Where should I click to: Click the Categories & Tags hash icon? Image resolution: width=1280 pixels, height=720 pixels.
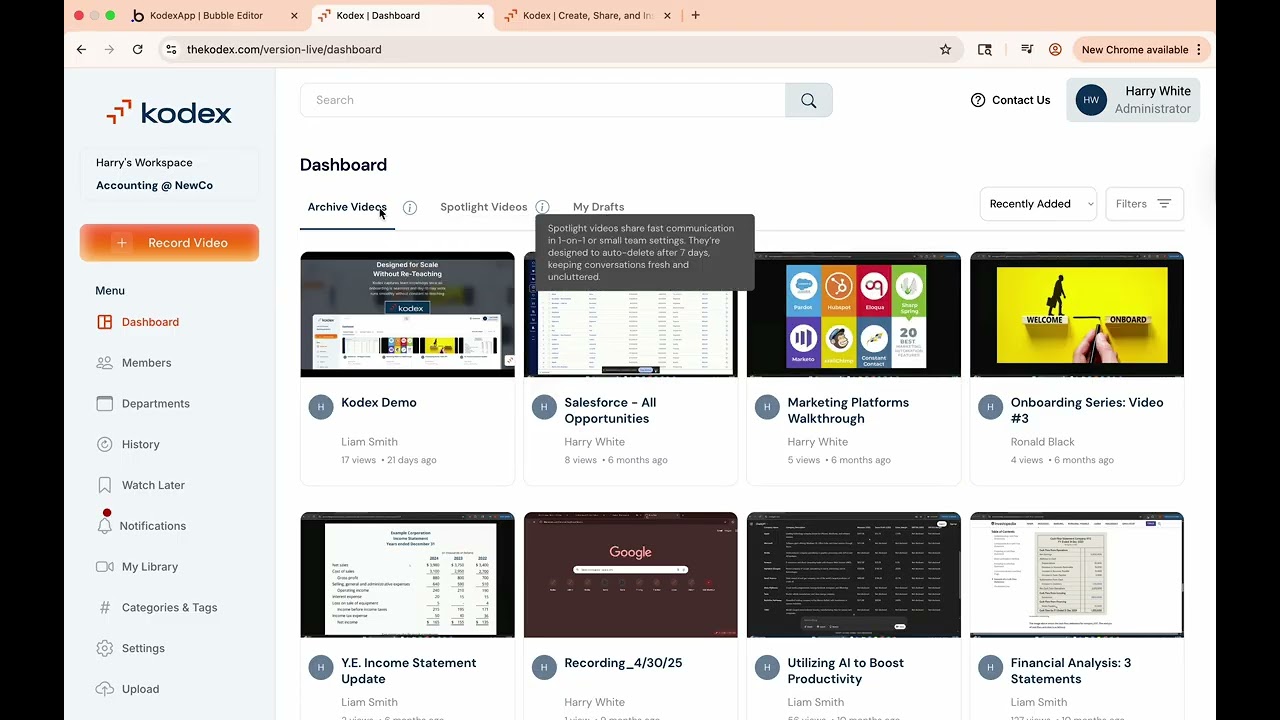pyautogui.click(x=105, y=607)
